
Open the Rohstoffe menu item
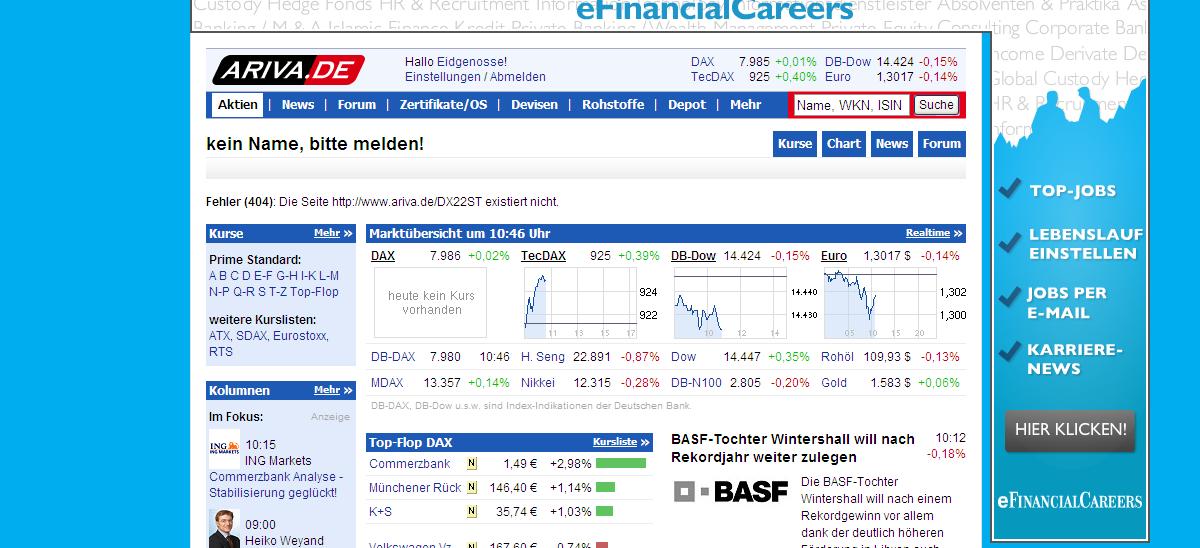pyautogui.click(x=613, y=104)
